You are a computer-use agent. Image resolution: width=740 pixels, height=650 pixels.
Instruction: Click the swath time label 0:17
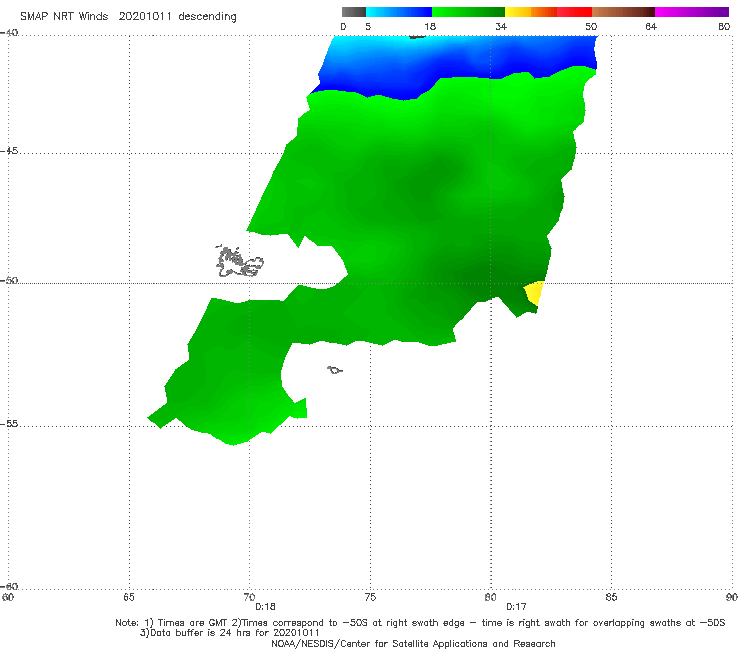(516, 607)
